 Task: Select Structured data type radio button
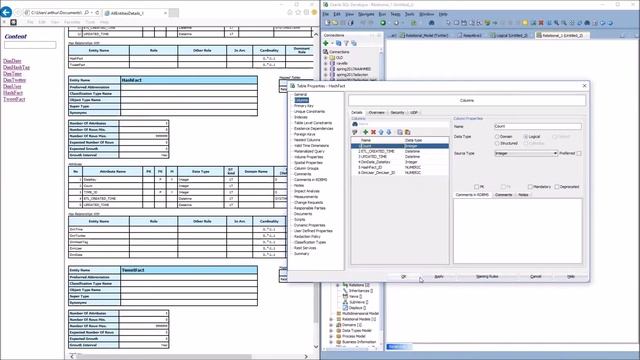pos(497,143)
